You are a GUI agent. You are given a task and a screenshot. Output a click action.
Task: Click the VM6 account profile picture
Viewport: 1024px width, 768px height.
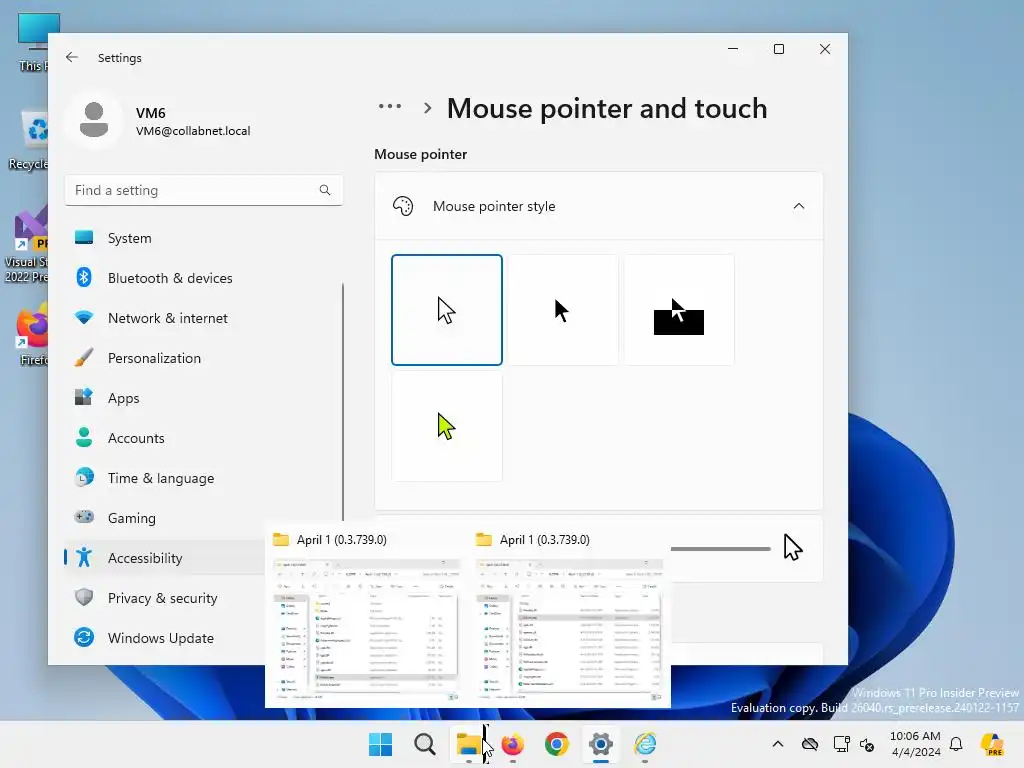click(x=94, y=120)
